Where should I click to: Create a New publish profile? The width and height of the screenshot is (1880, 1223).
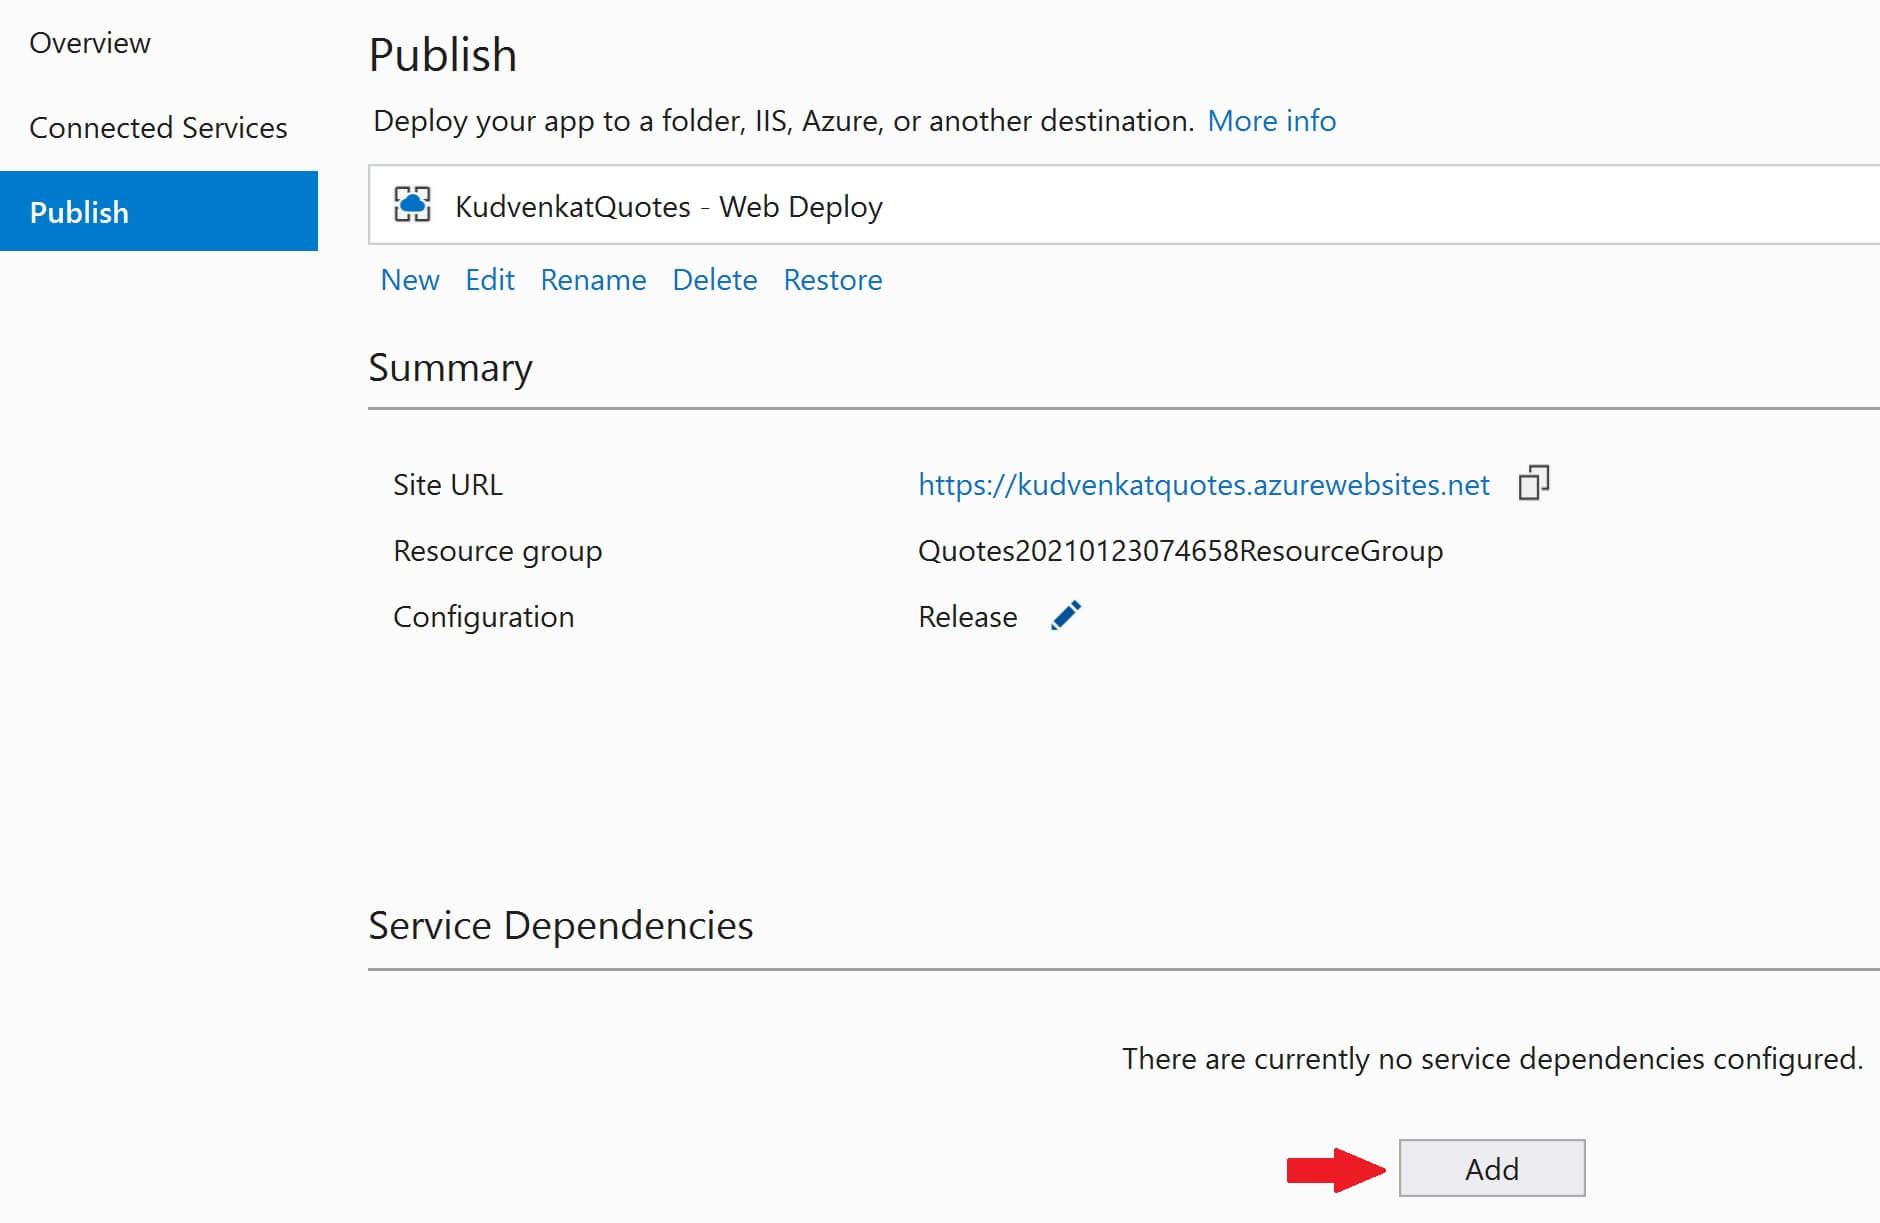click(410, 280)
